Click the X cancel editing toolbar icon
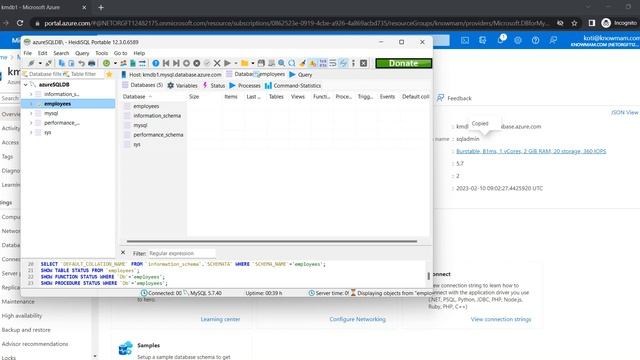The height and width of the screenshot is (360, 640). [x=217, y=63]
